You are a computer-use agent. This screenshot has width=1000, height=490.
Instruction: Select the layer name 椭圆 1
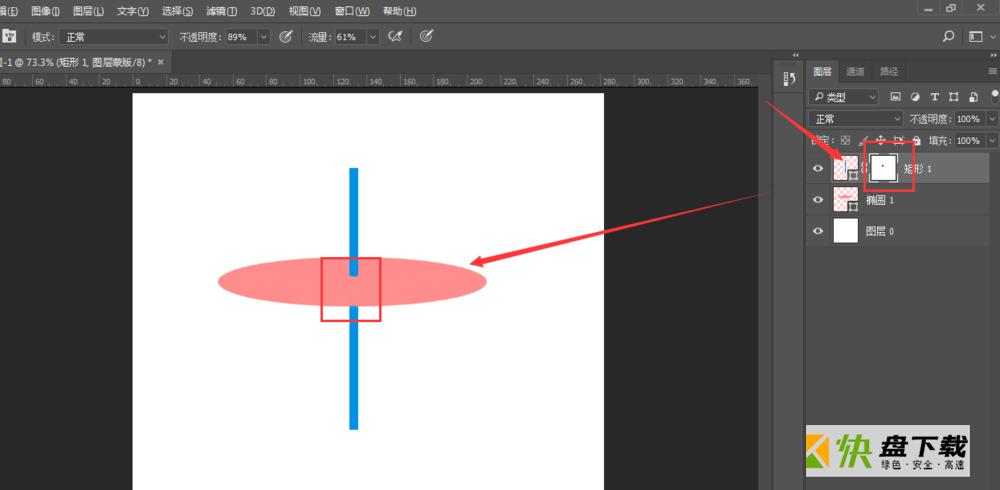pyautogui.click(x=880, y=200)
